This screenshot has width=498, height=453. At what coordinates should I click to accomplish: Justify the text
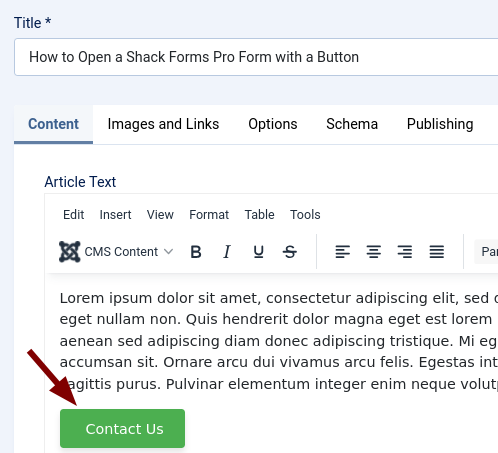click(436, 252)
